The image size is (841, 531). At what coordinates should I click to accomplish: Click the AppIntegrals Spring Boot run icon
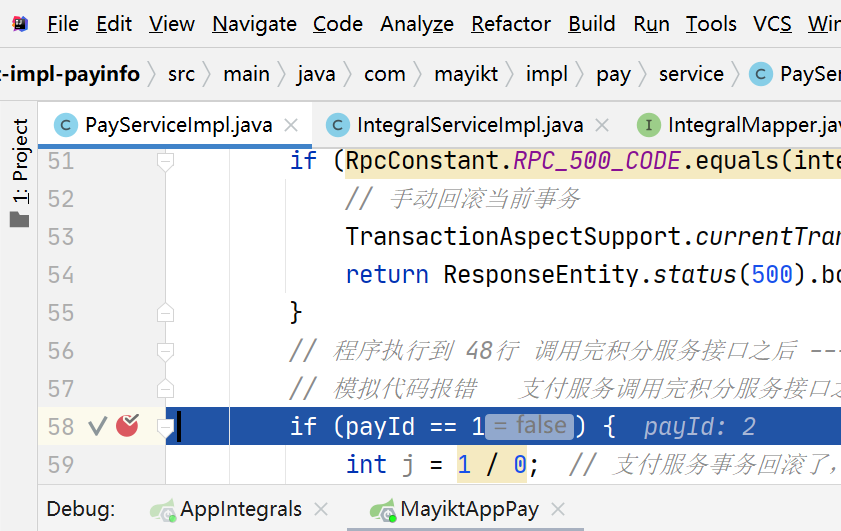coord(163,510)
